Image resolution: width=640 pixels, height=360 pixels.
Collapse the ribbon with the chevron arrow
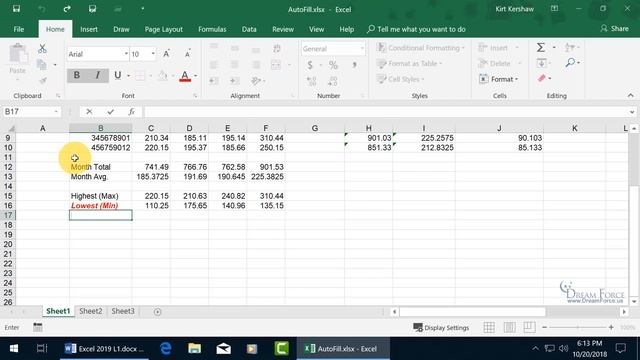click(631, 96)
